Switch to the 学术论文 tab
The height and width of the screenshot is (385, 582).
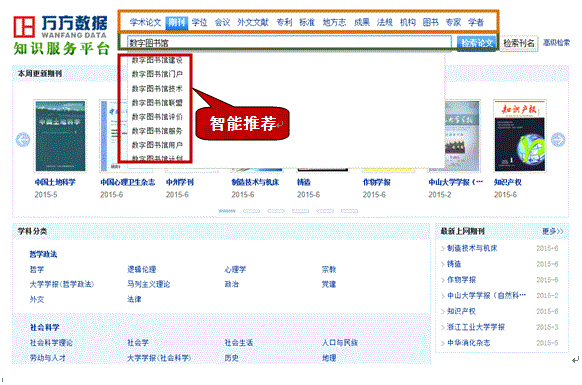point(145,23)
